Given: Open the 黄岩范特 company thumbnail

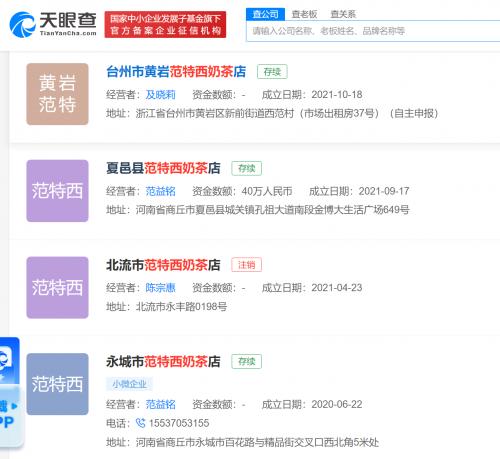Looking at the screenshot, I should [x=57, y=94].
